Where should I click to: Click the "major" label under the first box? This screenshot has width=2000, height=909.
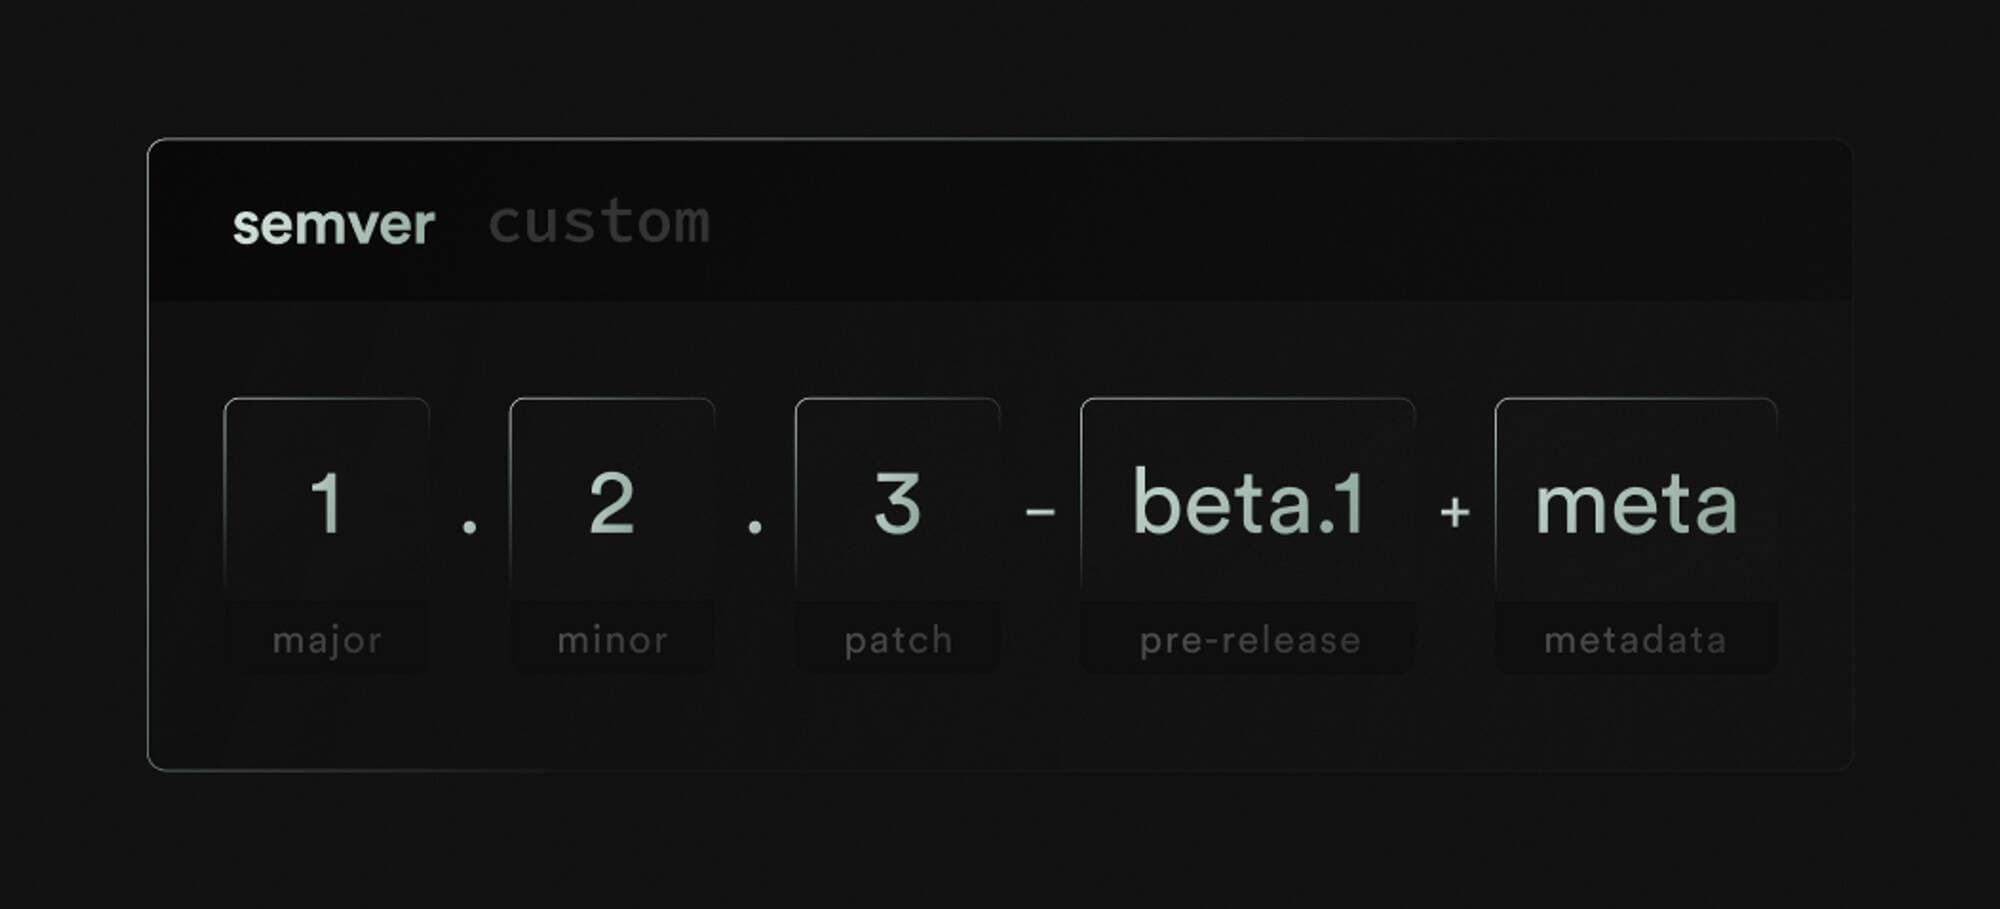(x=327, y=640)
